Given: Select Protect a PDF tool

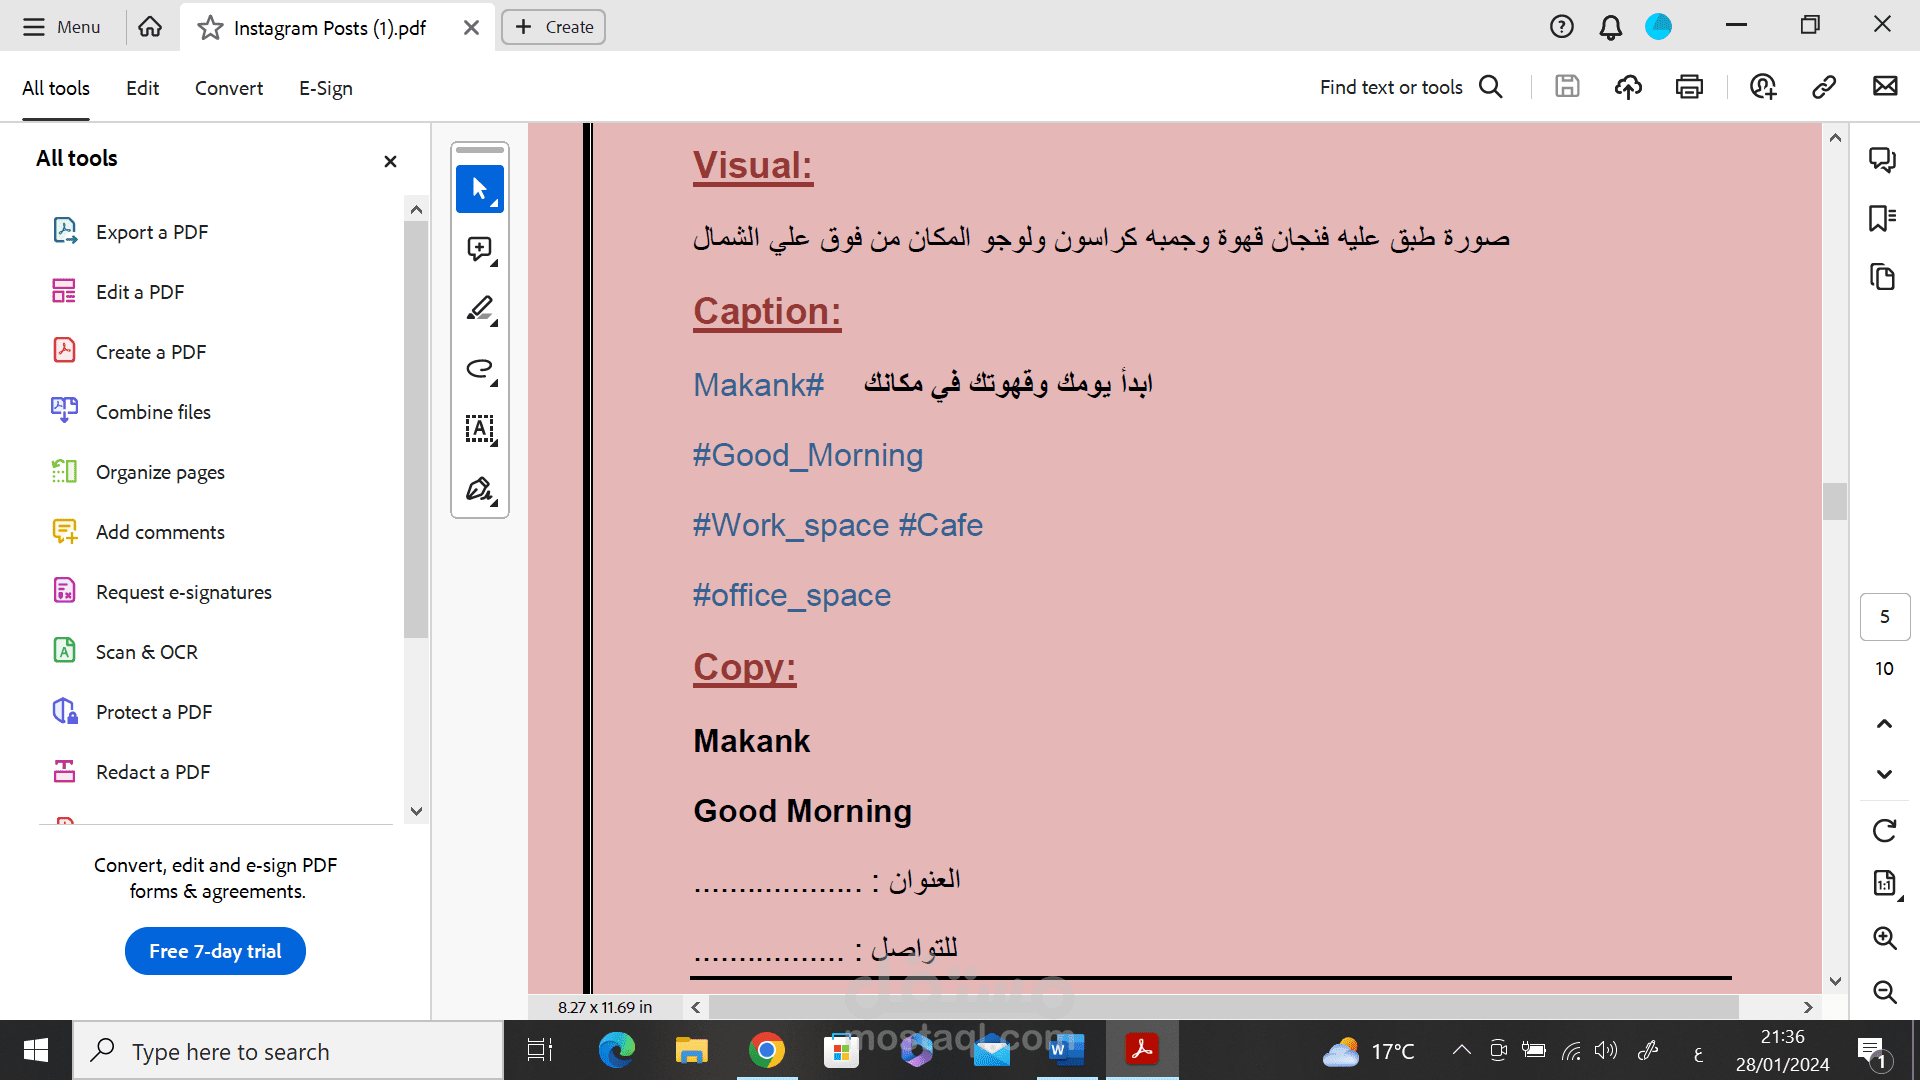Looking at the screenshot, I should pyautogui.click(x=132, y=712).
